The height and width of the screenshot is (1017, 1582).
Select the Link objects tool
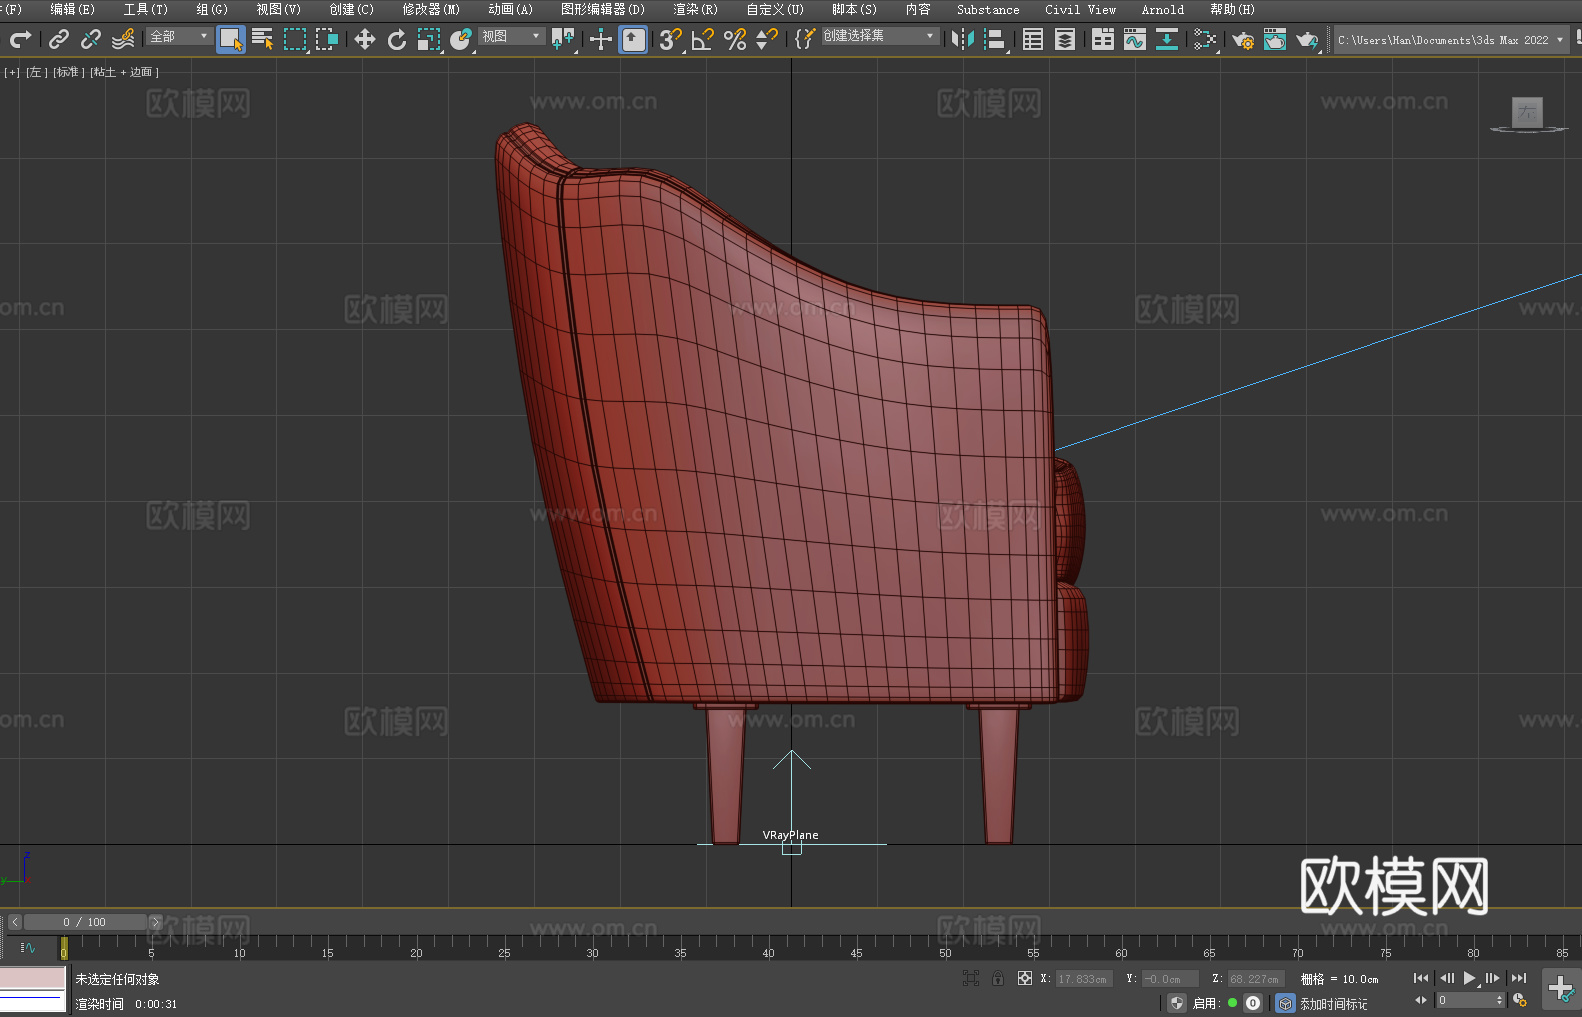pyautogui.click(x=59, y=39)
